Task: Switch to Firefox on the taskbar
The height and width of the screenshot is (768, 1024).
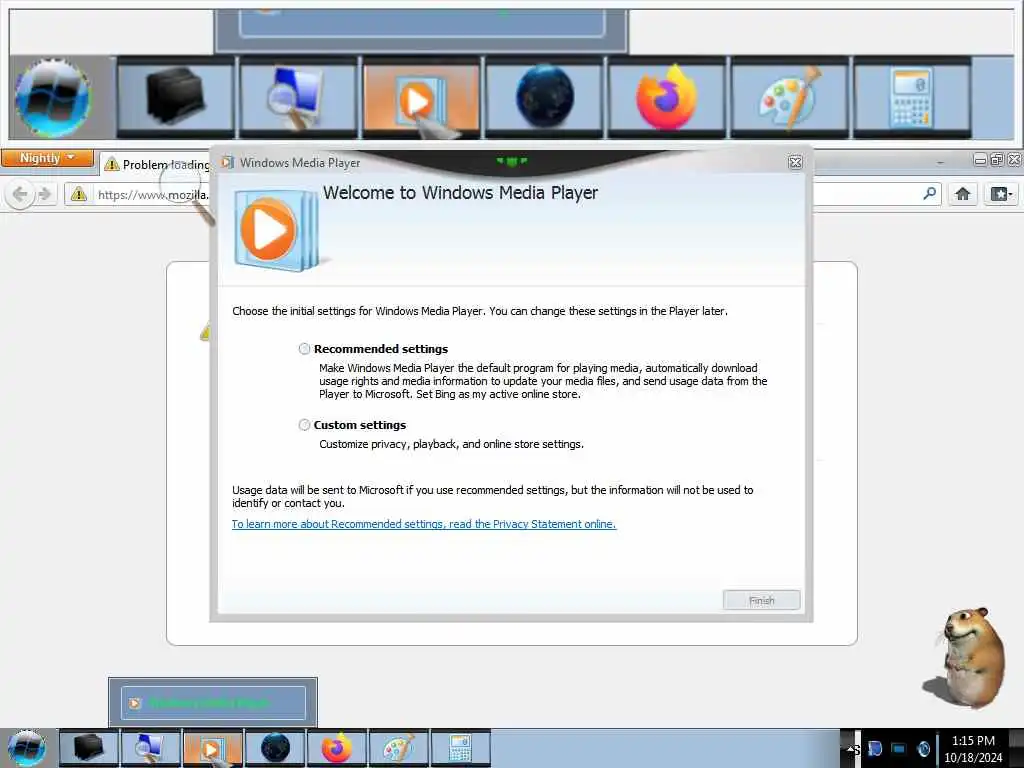Action: coord(337,748)
